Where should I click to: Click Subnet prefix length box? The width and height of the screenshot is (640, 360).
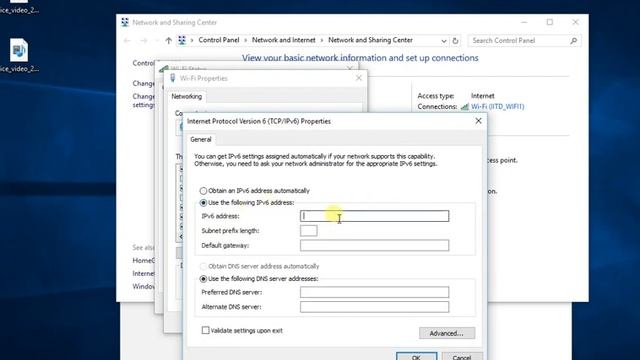309,231
